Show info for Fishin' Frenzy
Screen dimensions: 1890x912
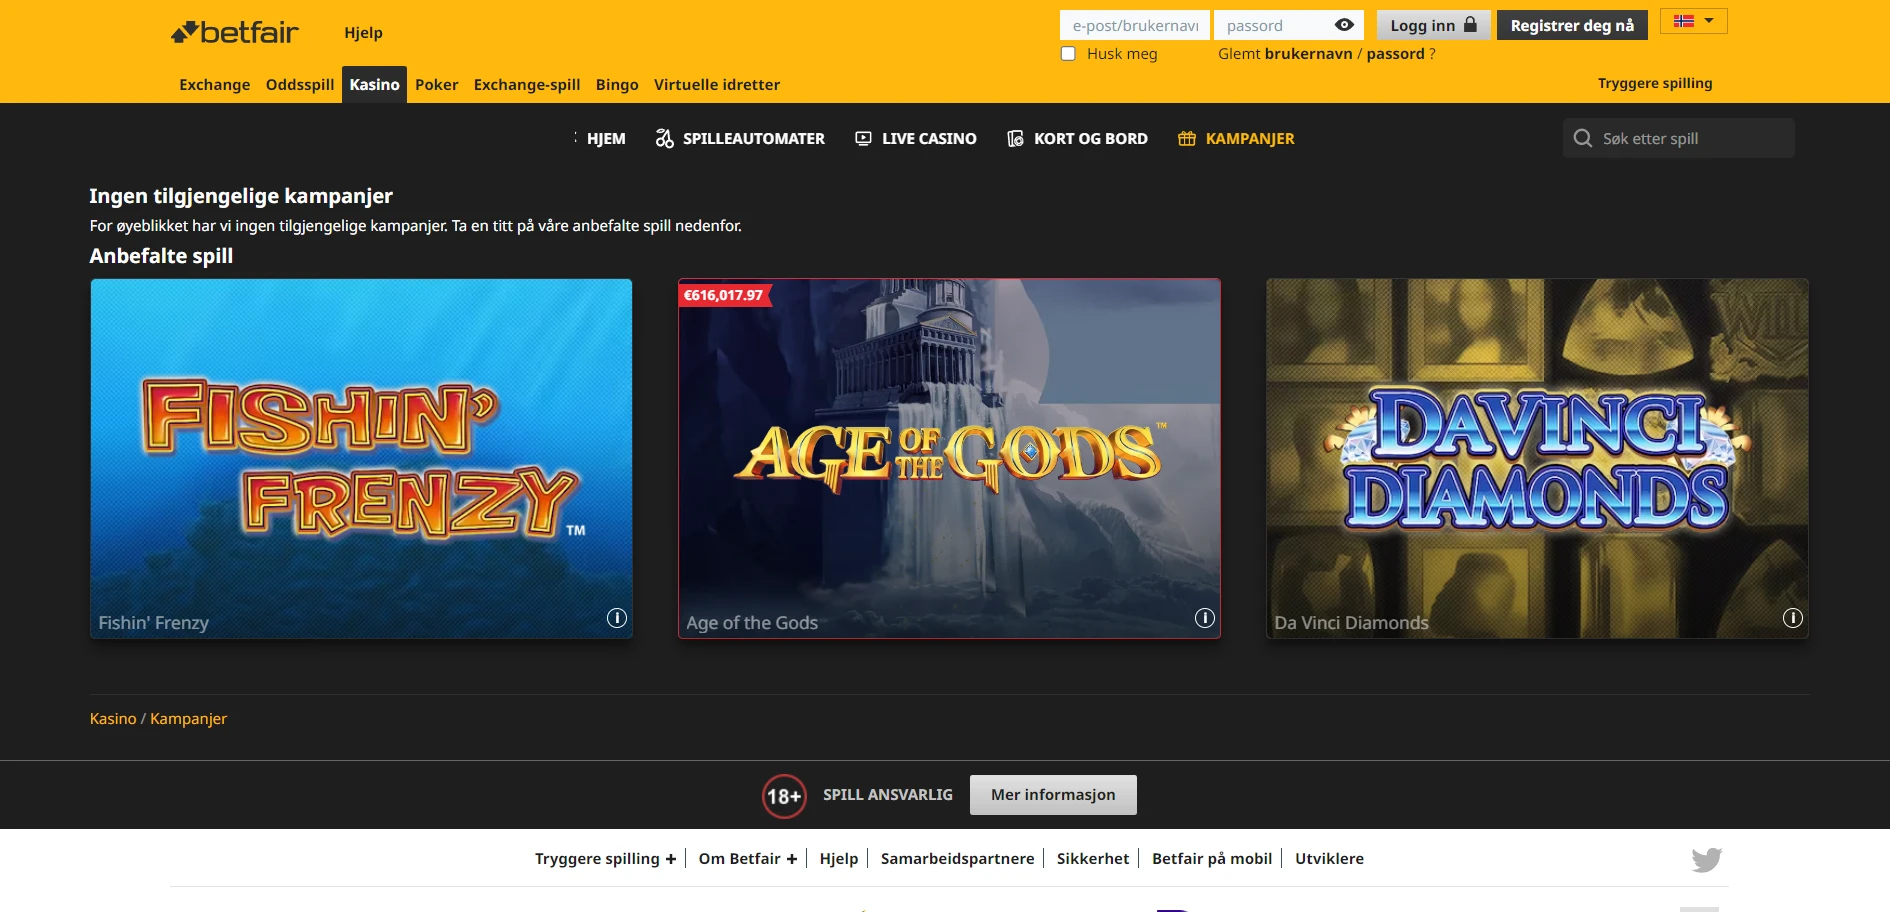(617, 618)
